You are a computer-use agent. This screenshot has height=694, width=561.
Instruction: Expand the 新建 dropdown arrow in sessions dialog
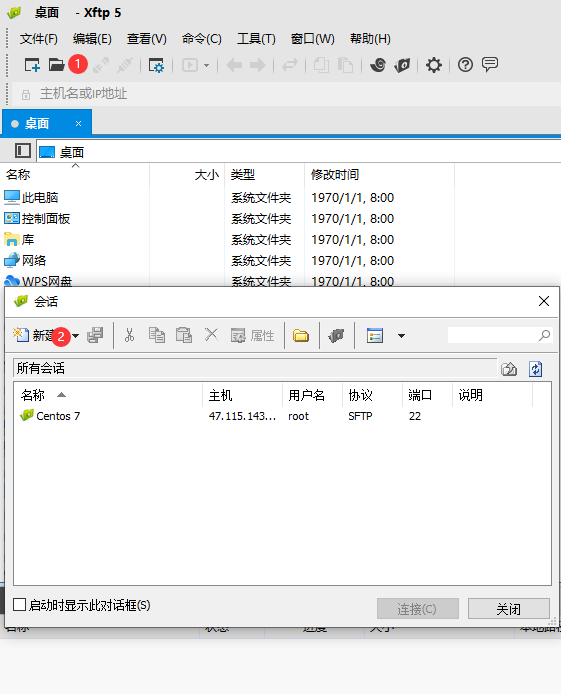[76, 336]
